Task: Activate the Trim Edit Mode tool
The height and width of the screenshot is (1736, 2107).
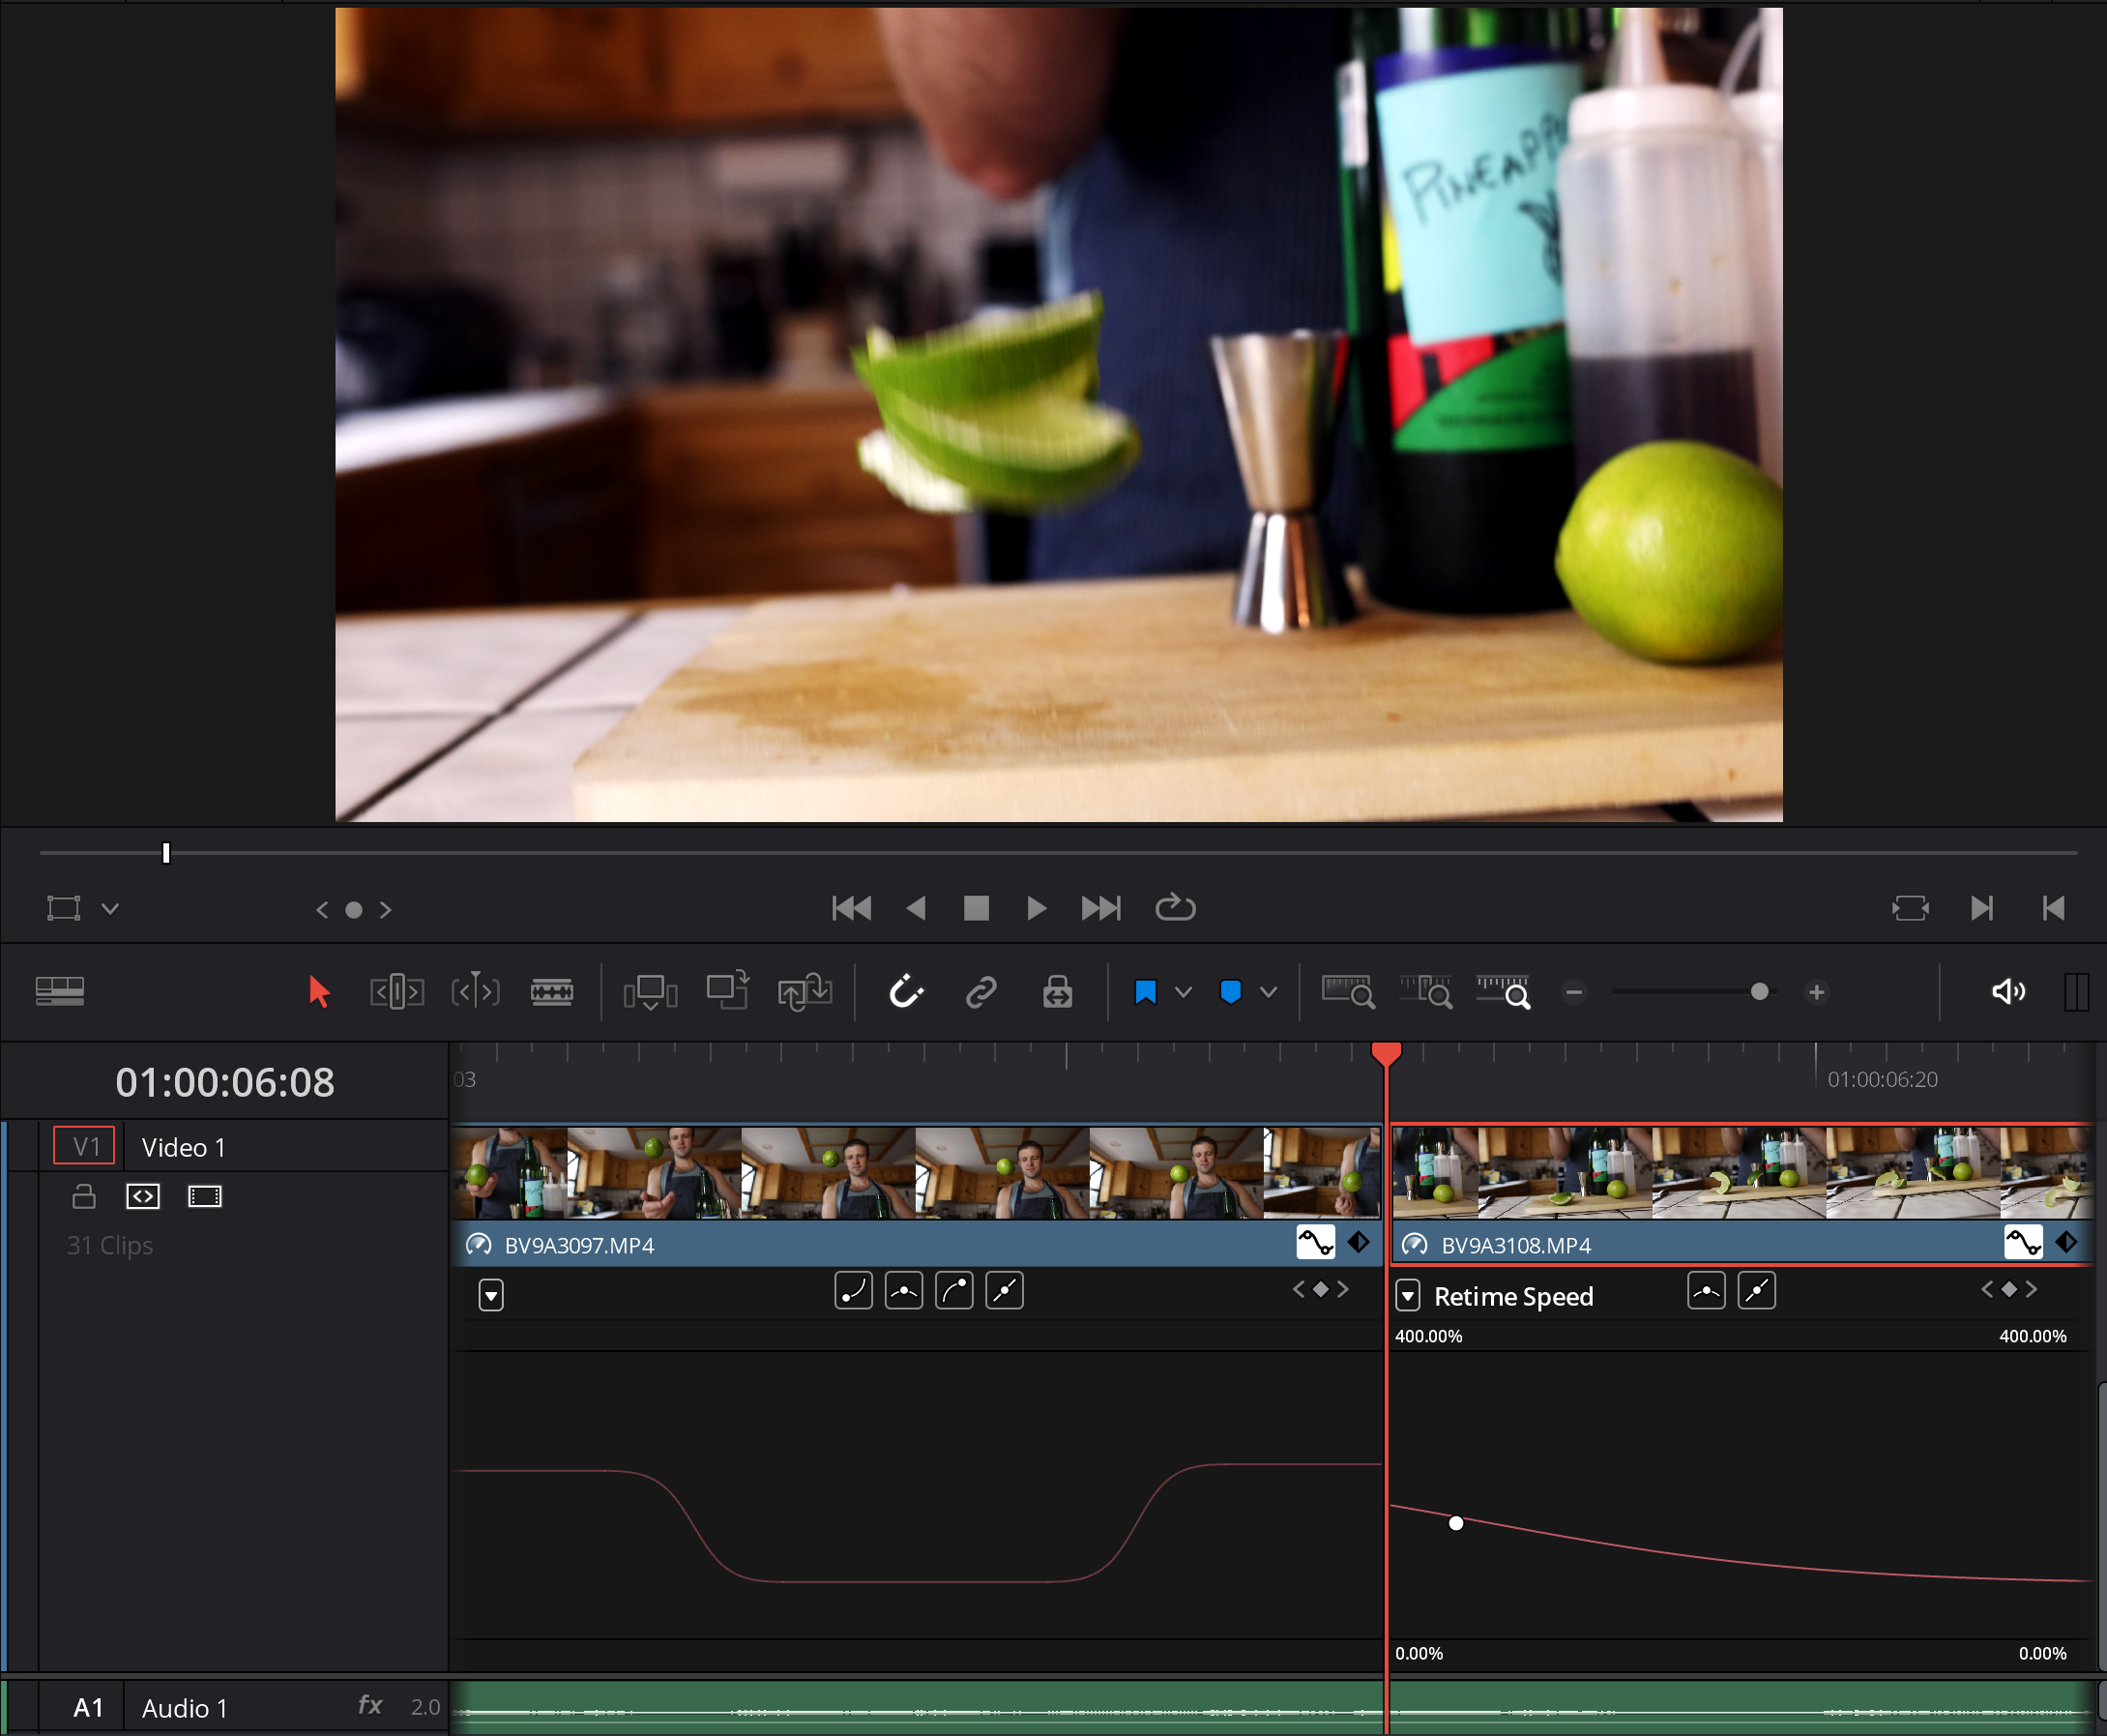Action: [396, 992]
